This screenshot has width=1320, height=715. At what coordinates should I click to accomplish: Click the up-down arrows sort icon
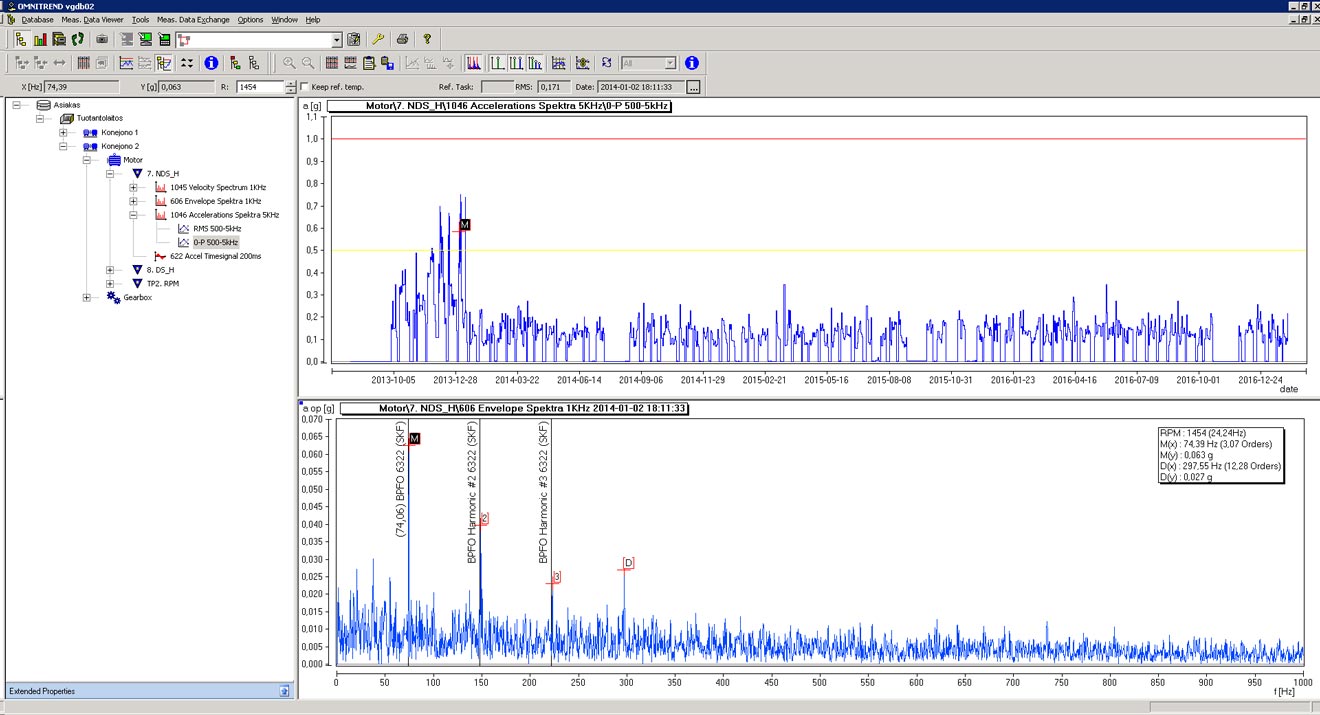(x=187, y=63)
